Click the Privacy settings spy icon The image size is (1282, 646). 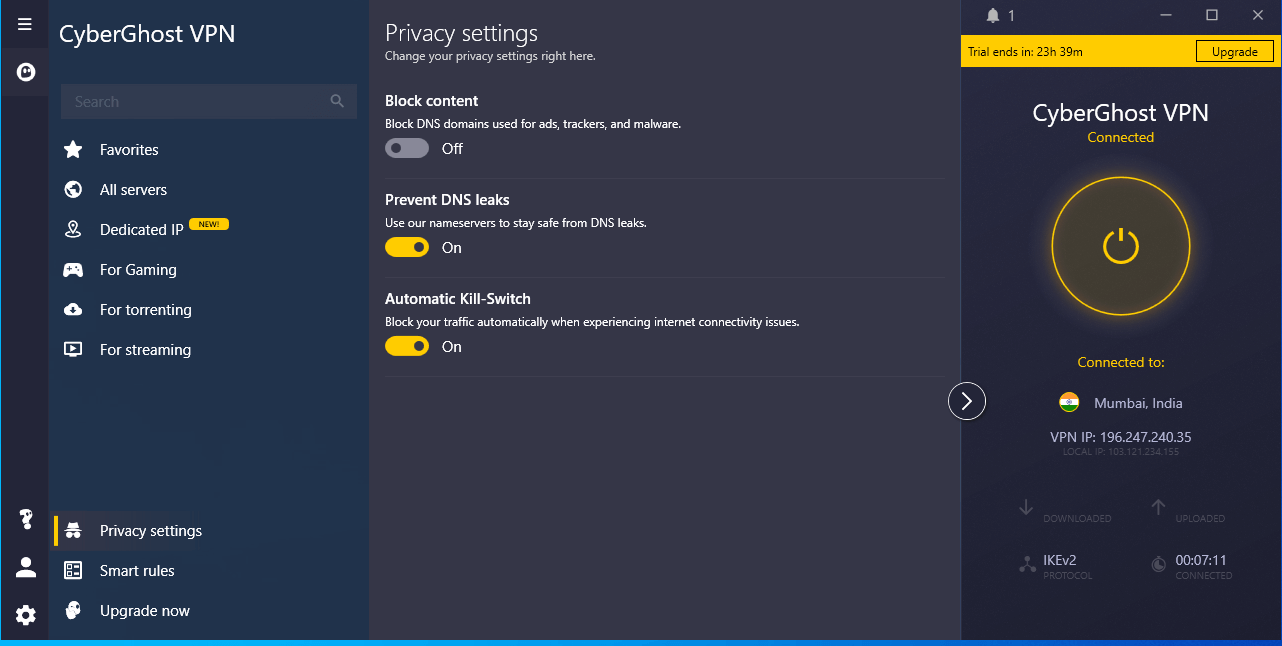click(x=73, y=531)
